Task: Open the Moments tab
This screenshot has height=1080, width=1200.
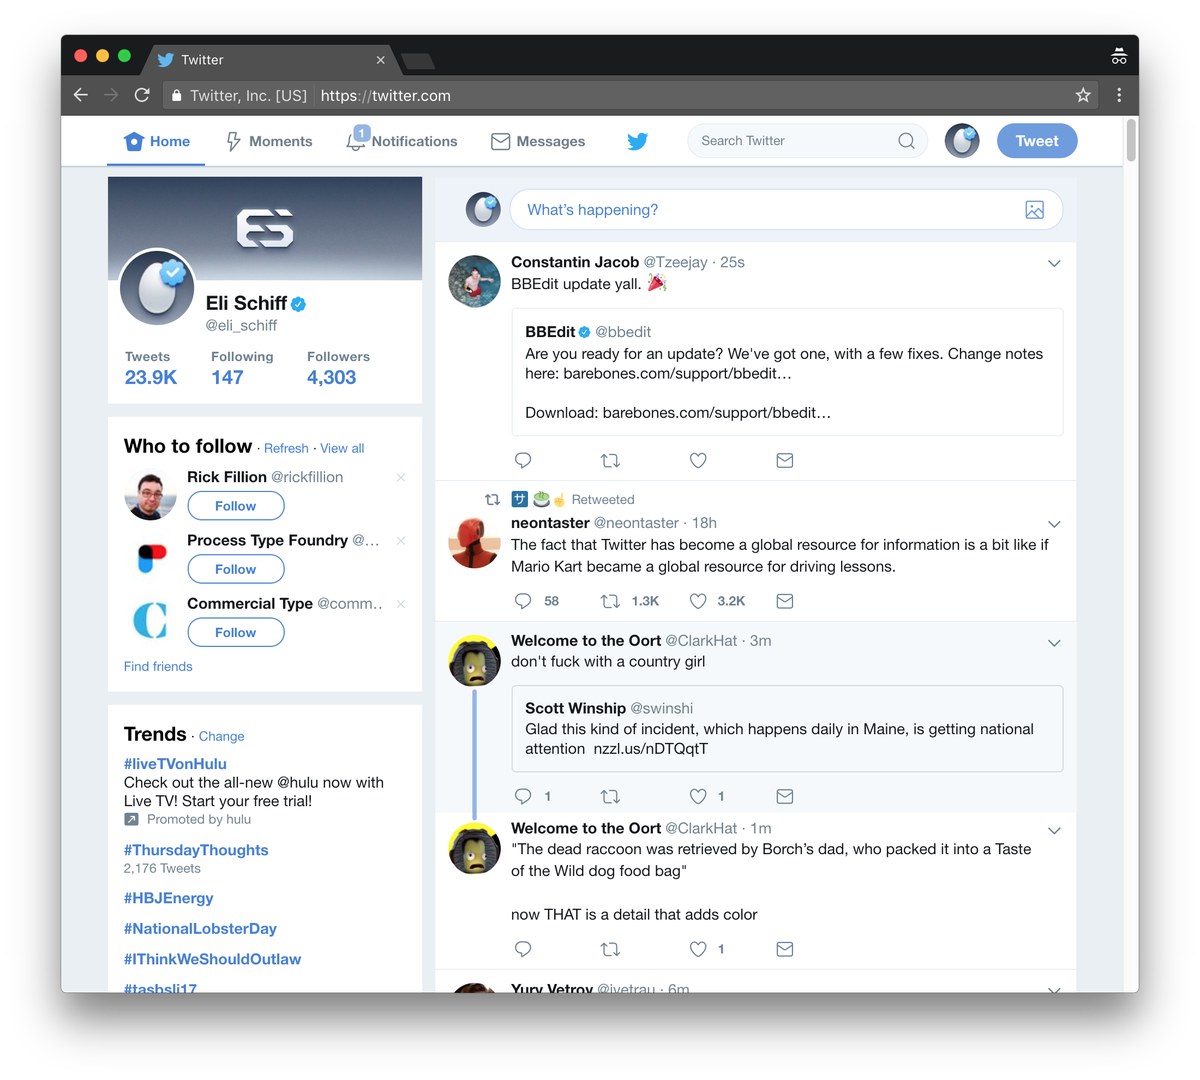Action: (x=269, y=141)
